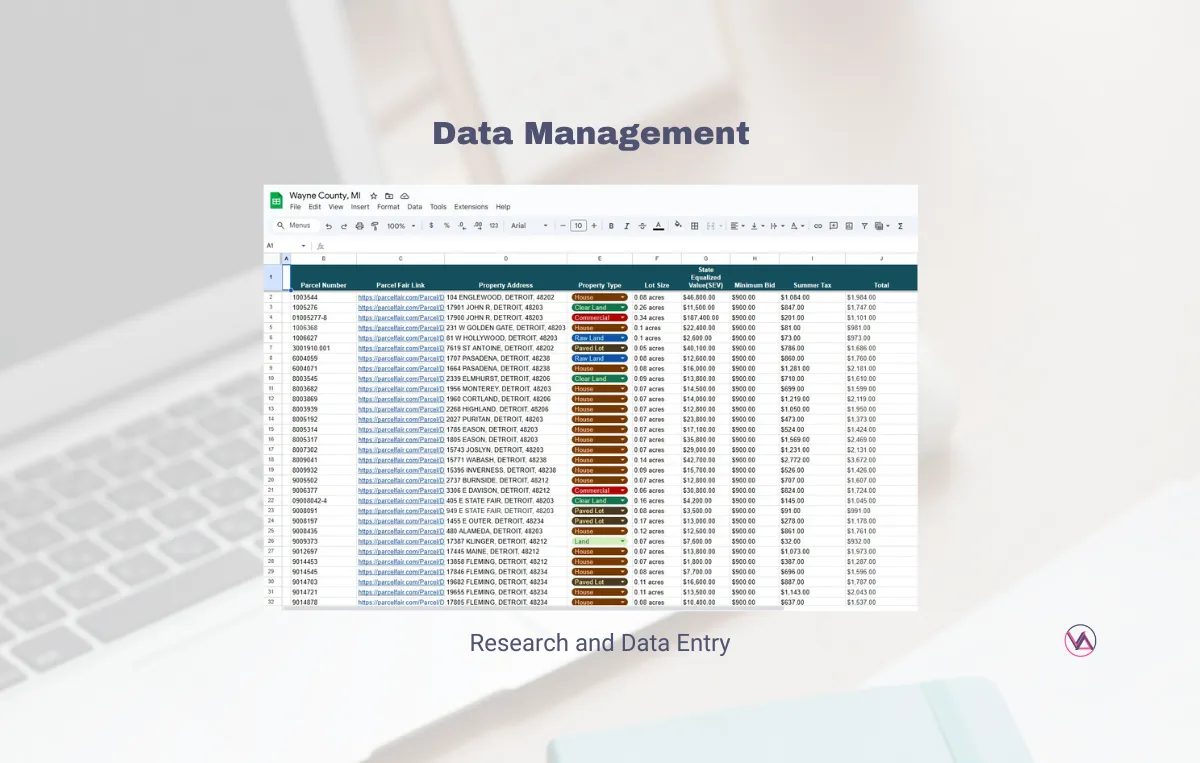Image resolution: width=1200 pixels, height=763 pixels.
Task: Select column D header
Action: pyautogui.click(x=506, y=259)
